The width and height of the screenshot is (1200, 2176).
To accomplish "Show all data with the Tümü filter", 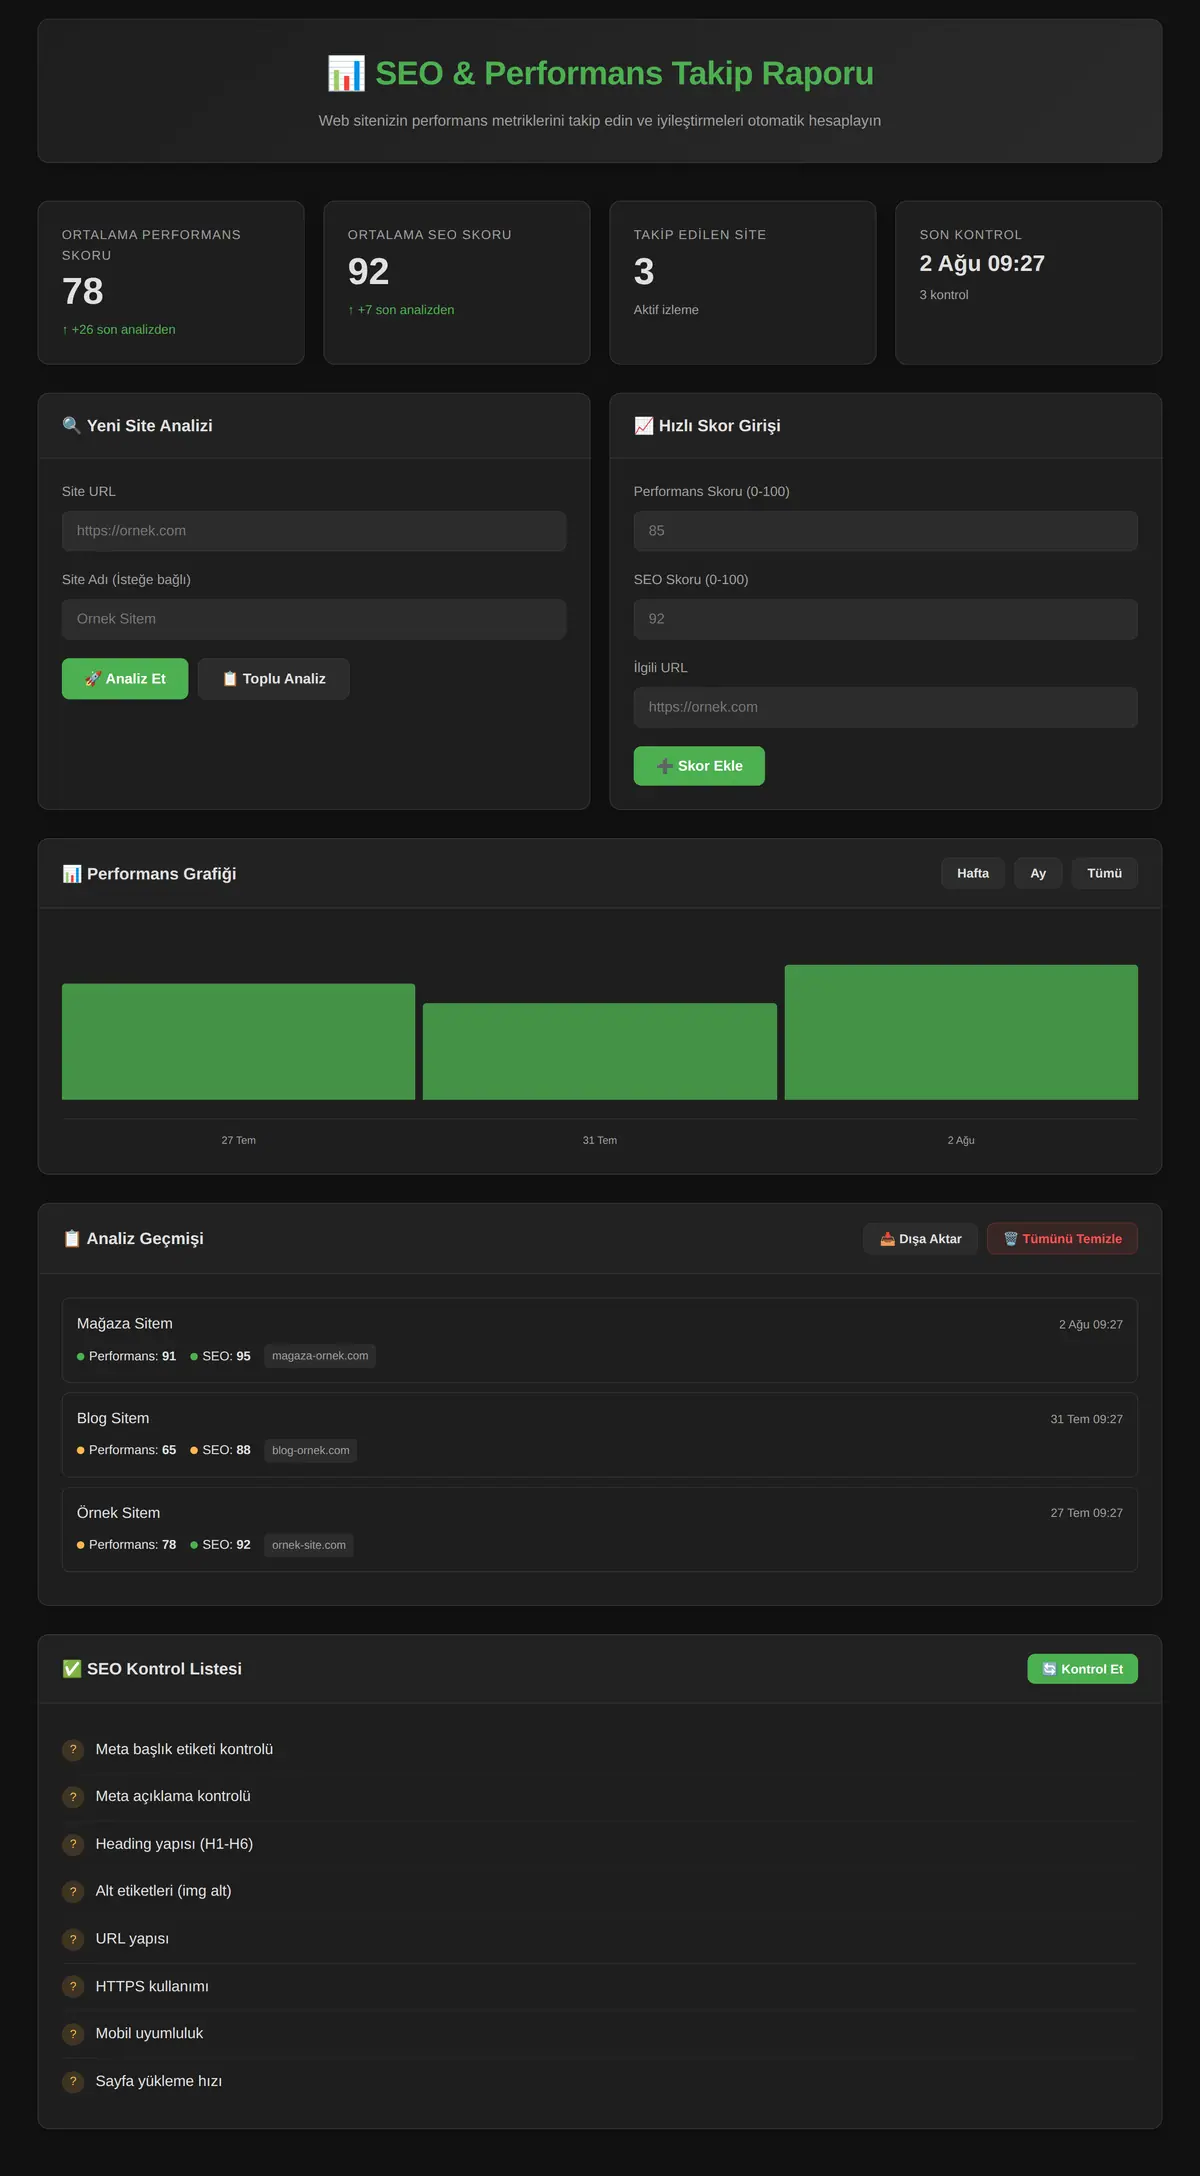I will (x=1105, y=873).
